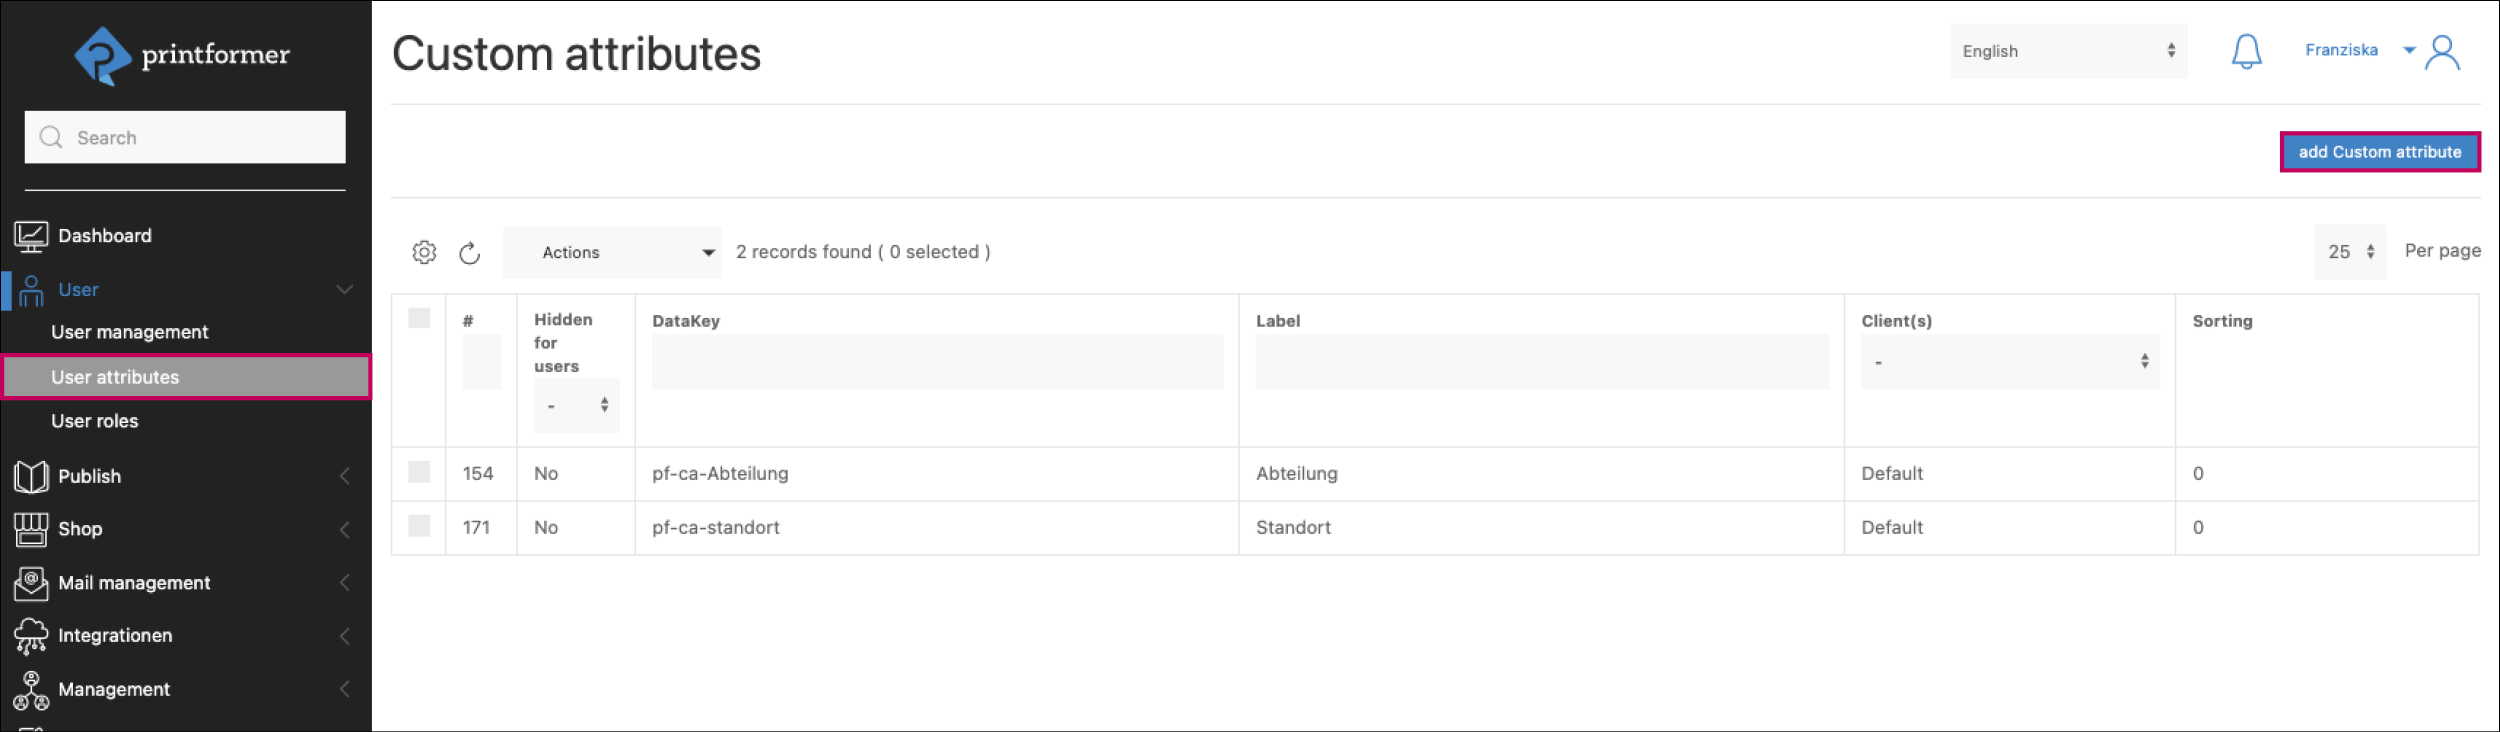Click the Publish book icon

pyautogui.click(x=31, y=476)
